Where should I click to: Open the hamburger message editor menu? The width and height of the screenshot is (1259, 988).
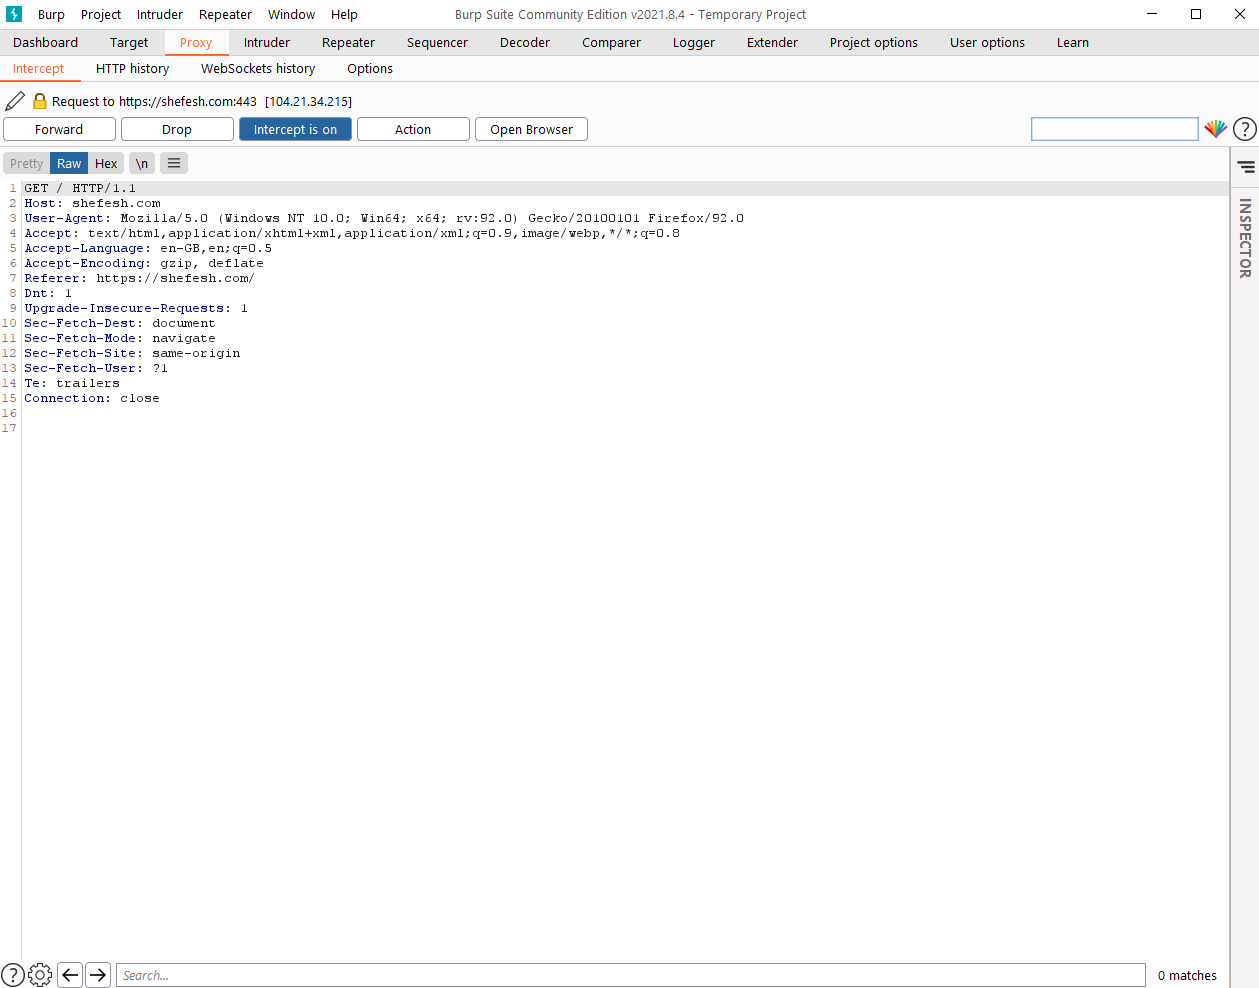click(174, 163)
